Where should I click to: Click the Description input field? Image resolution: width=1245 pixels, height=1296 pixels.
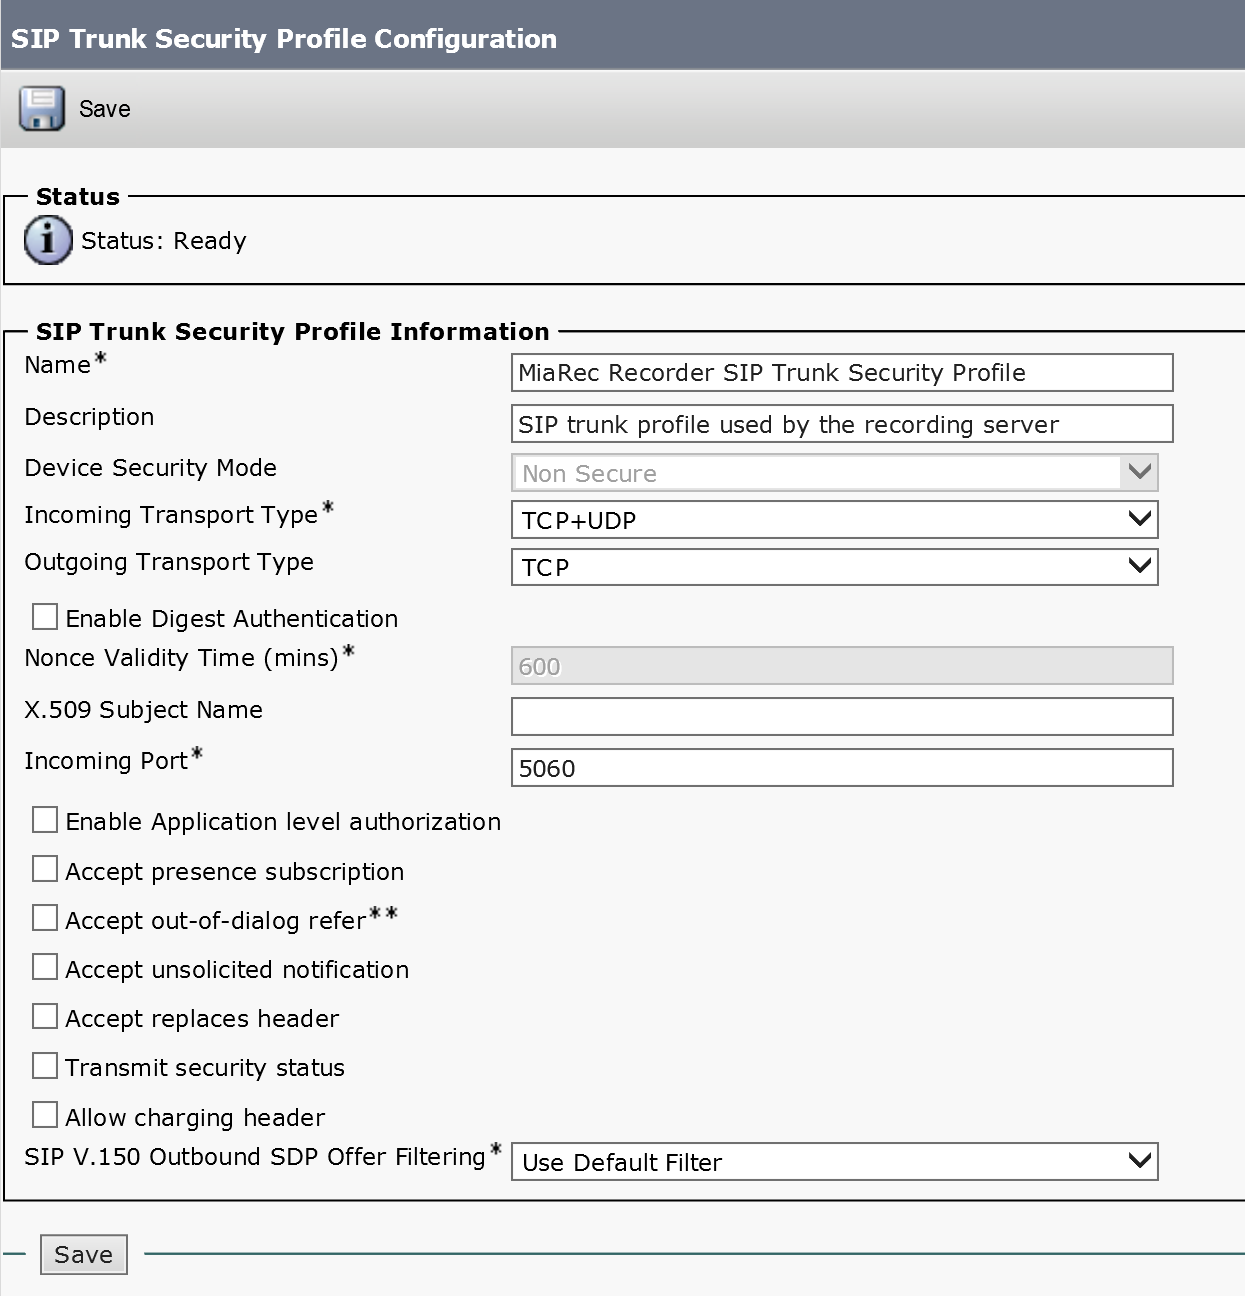point(842,423)
